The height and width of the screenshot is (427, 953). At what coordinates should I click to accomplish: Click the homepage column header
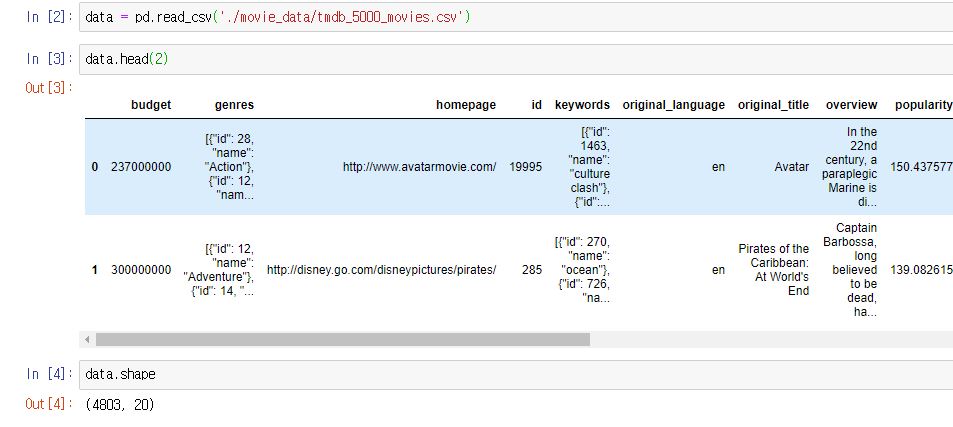tap(466, 104)
